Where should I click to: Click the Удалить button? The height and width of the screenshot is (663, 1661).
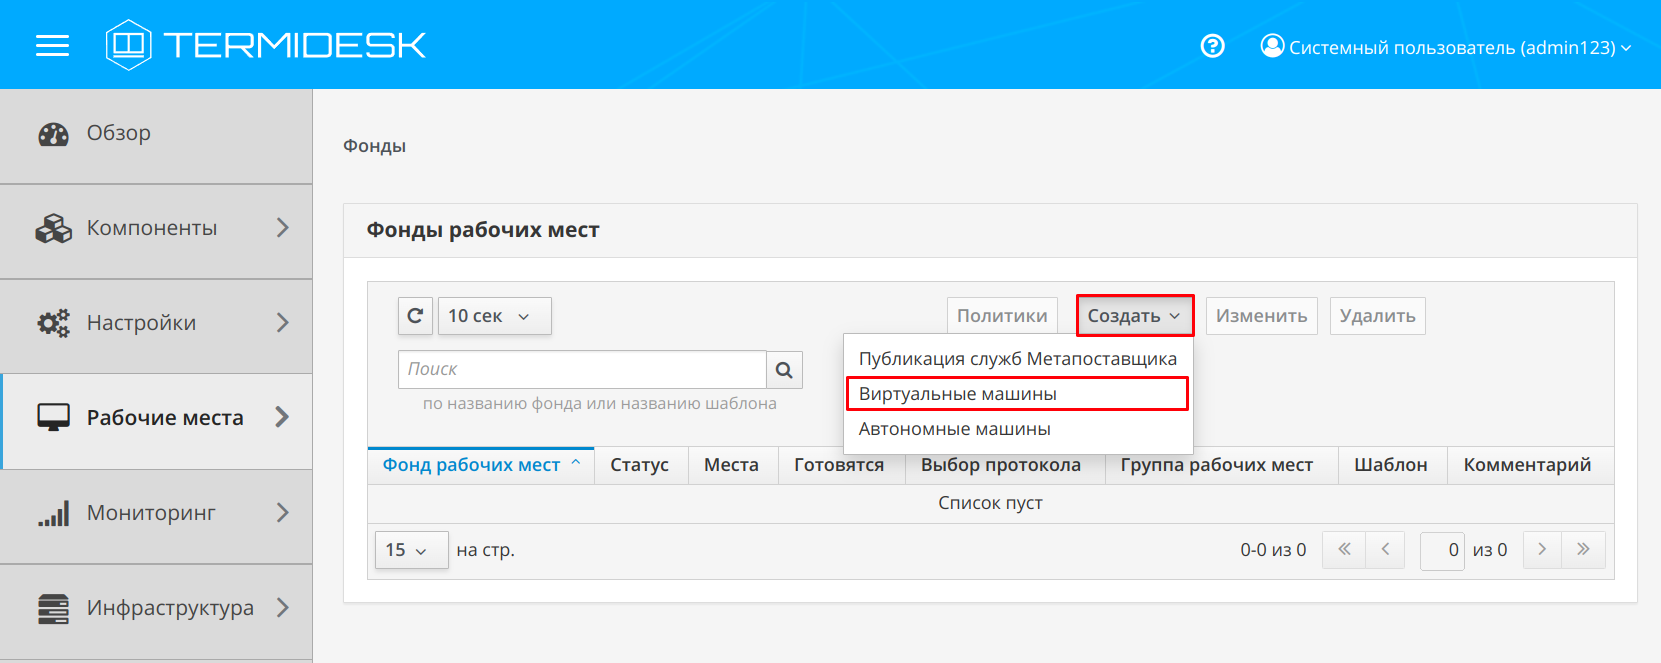pyautogui.click(x=1377, y=316)
